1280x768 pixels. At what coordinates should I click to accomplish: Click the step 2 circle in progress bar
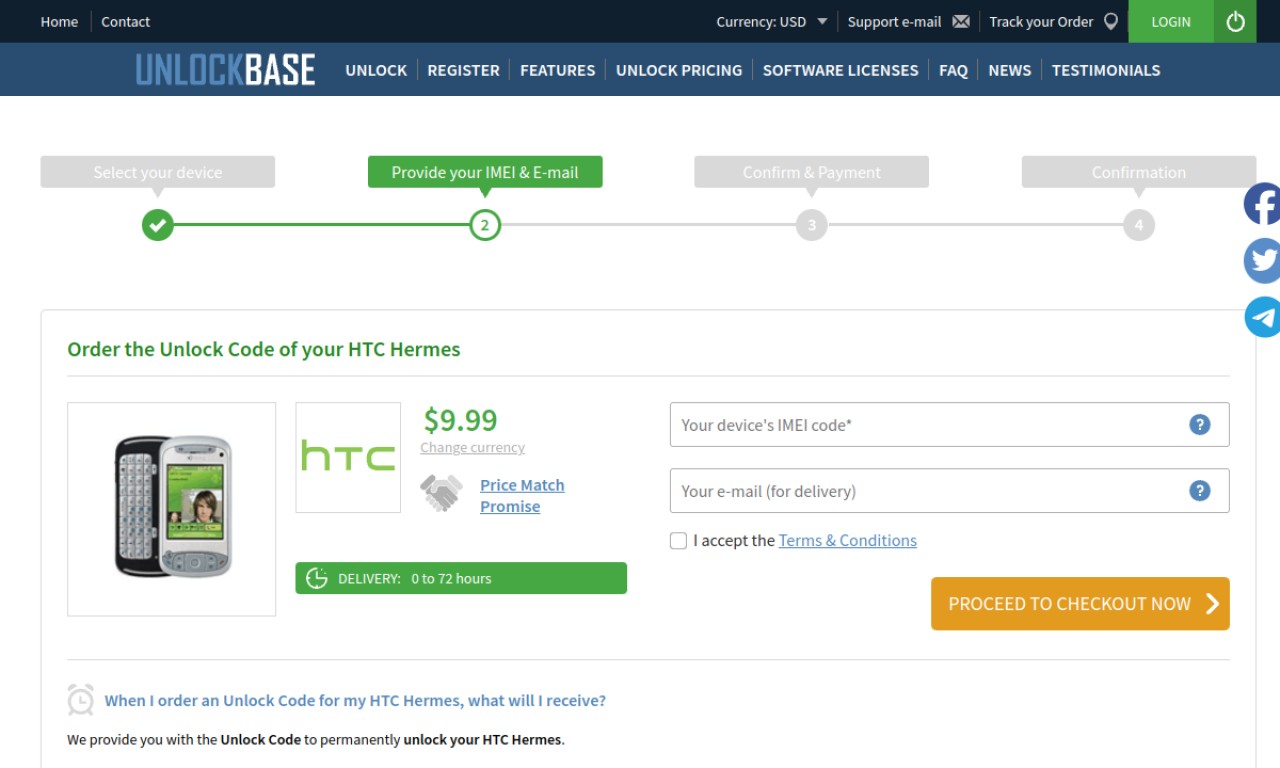485,225
